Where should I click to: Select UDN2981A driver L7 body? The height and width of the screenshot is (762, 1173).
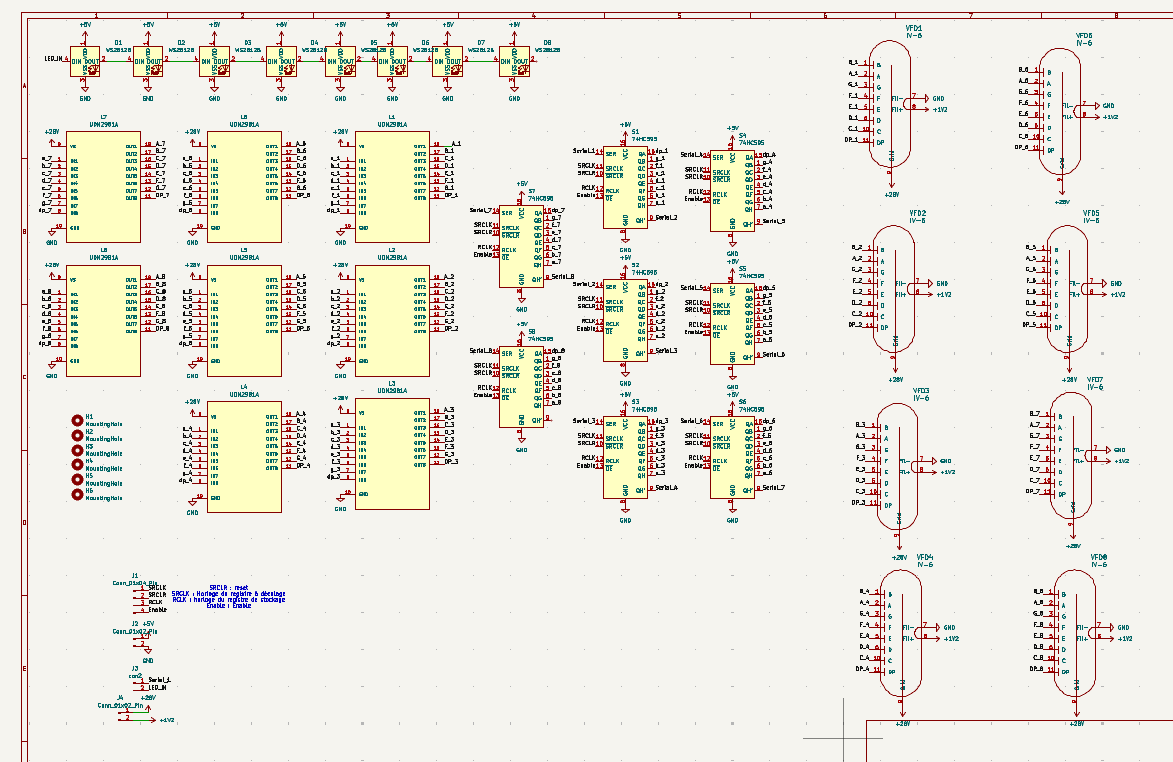[103, 187]
